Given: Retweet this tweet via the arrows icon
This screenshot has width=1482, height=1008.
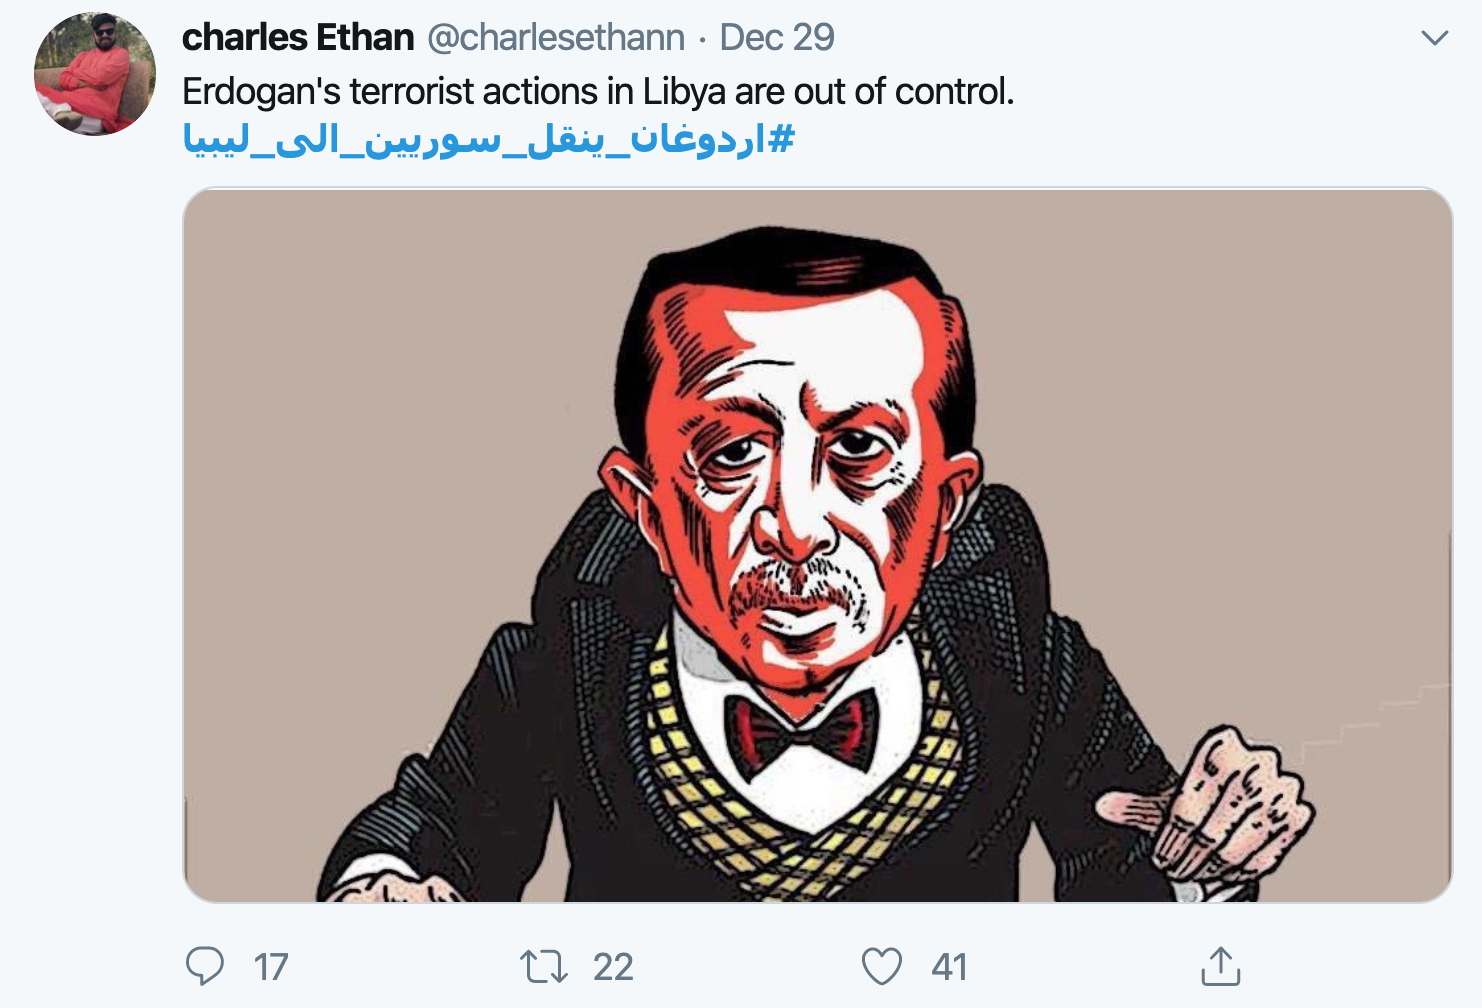Looking at the screenshot, I should tap(544, 966).
